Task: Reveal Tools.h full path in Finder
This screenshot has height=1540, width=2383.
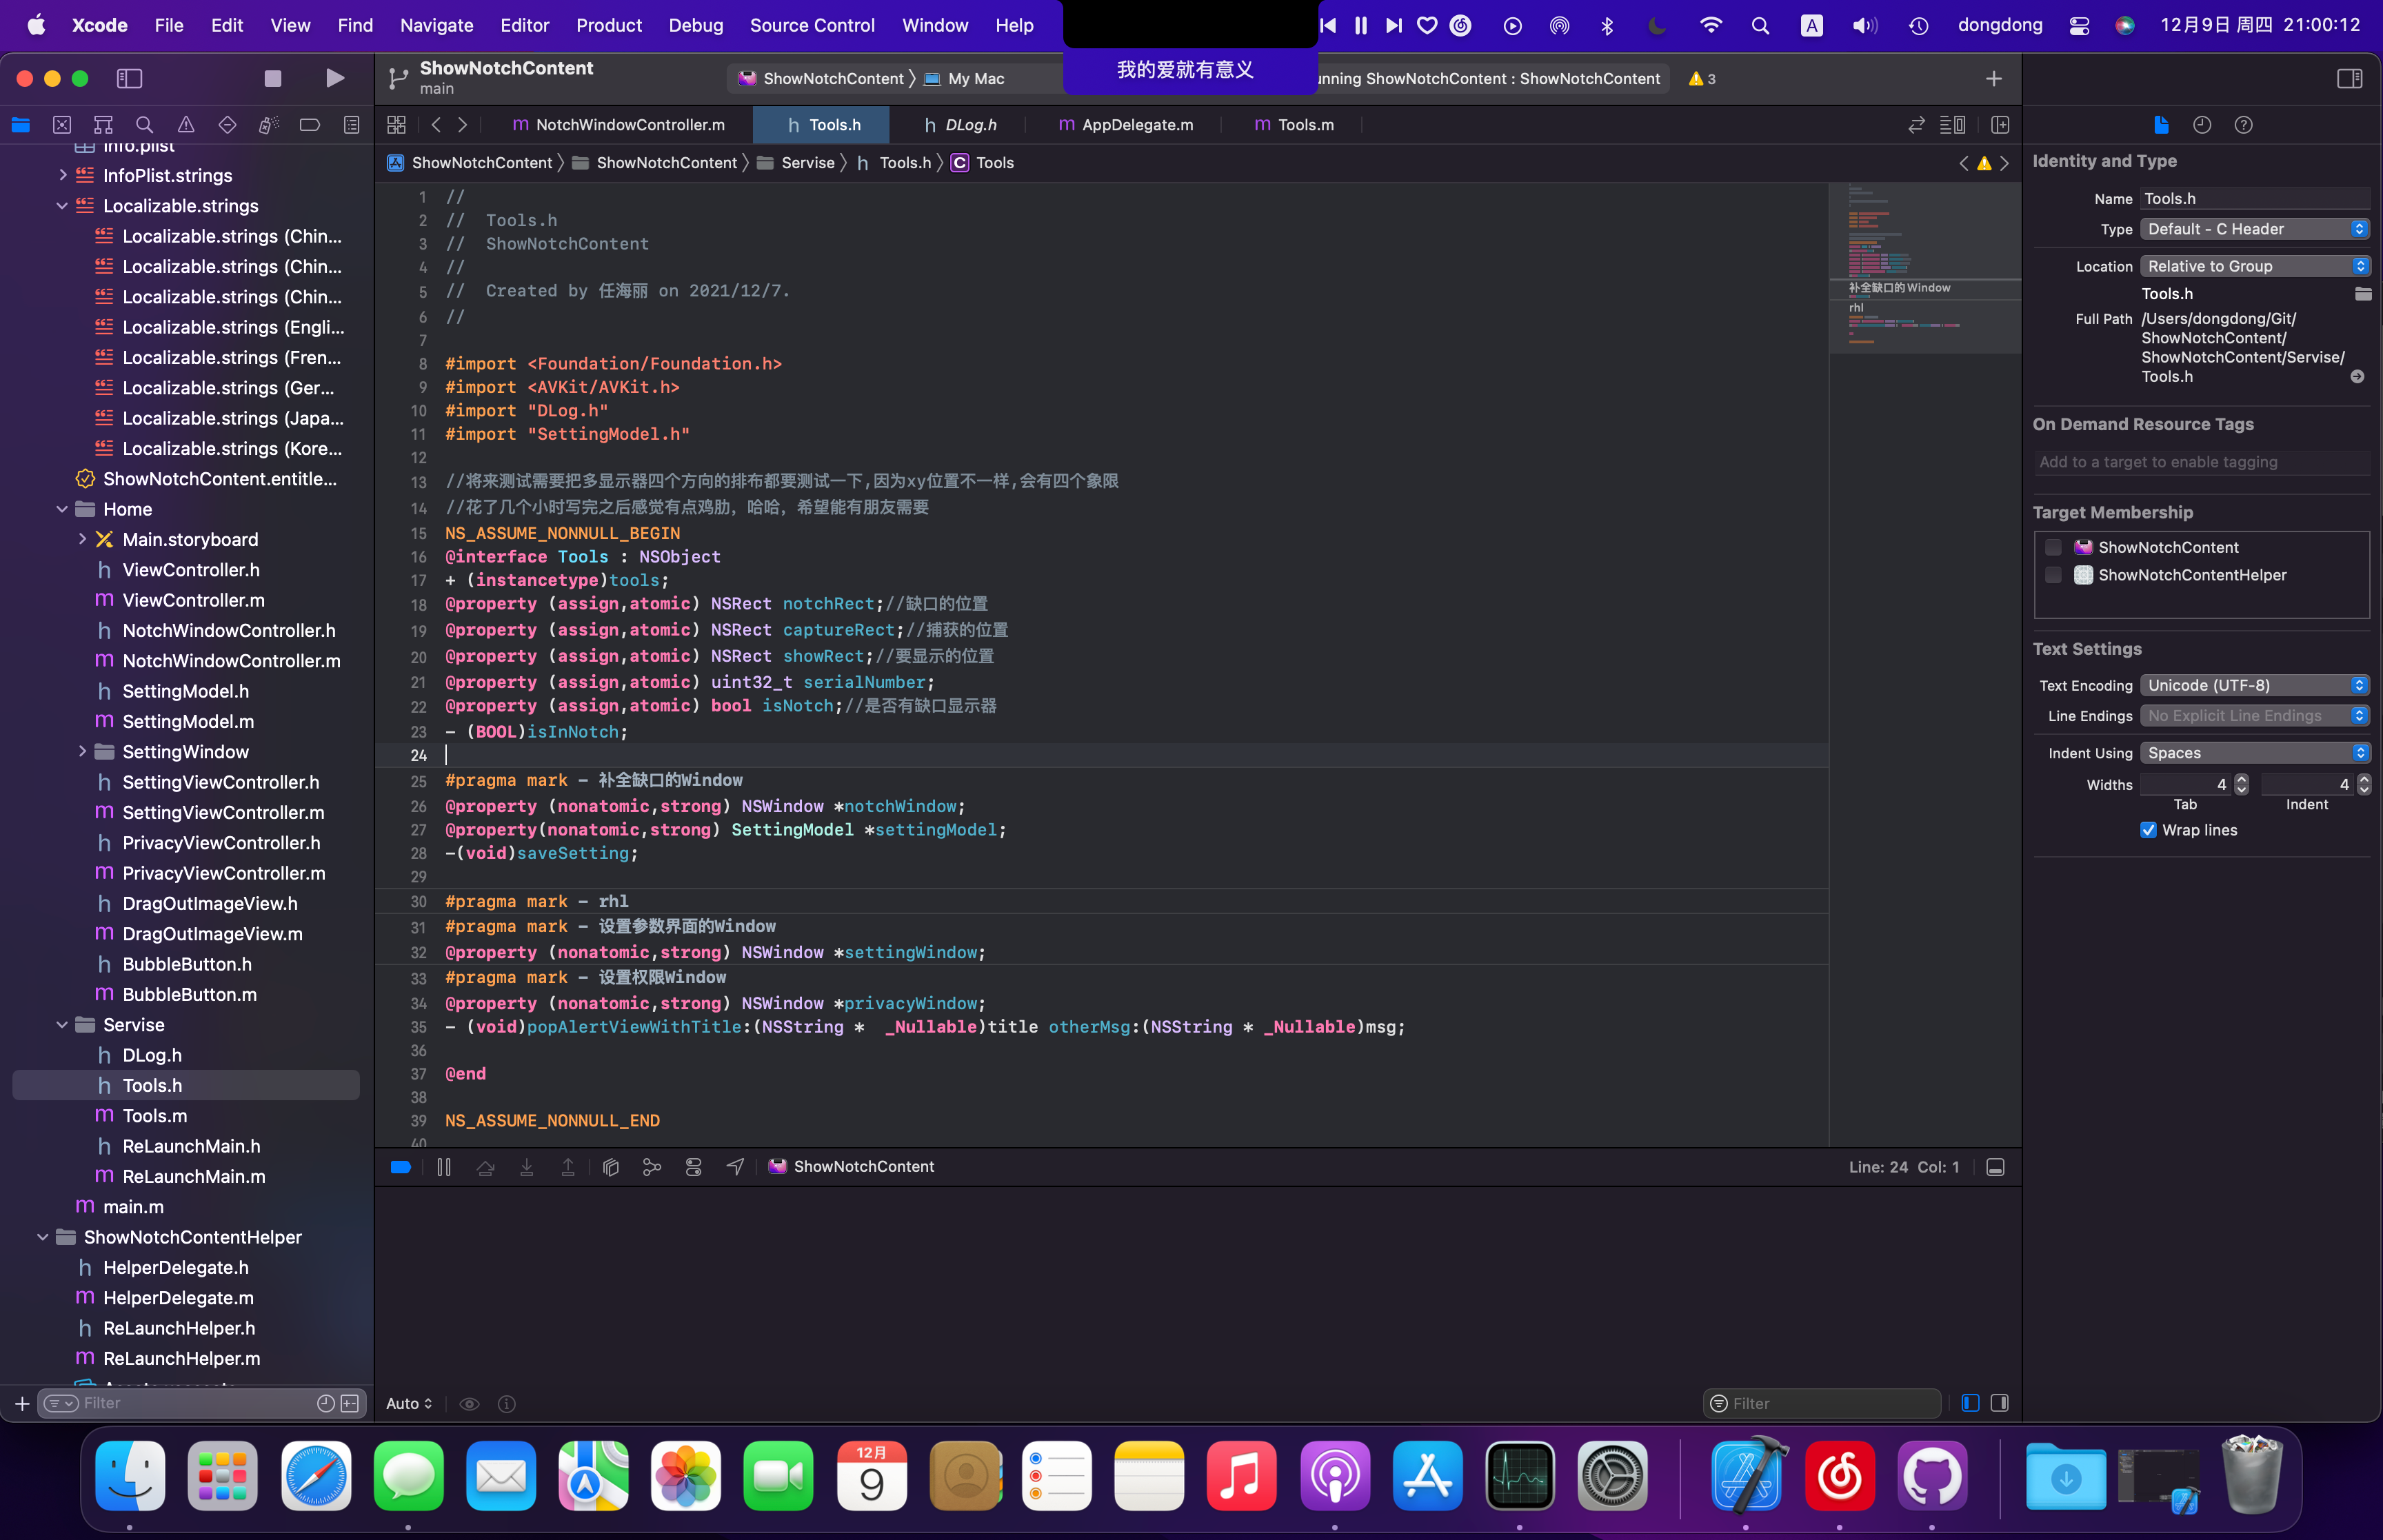Action: point(2357,377)
